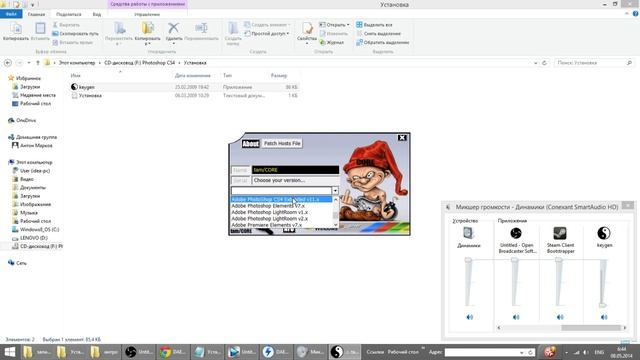Switch to the Главная ribbon tab
Screen dimensions: 640x360
click(x=36, y=14)
